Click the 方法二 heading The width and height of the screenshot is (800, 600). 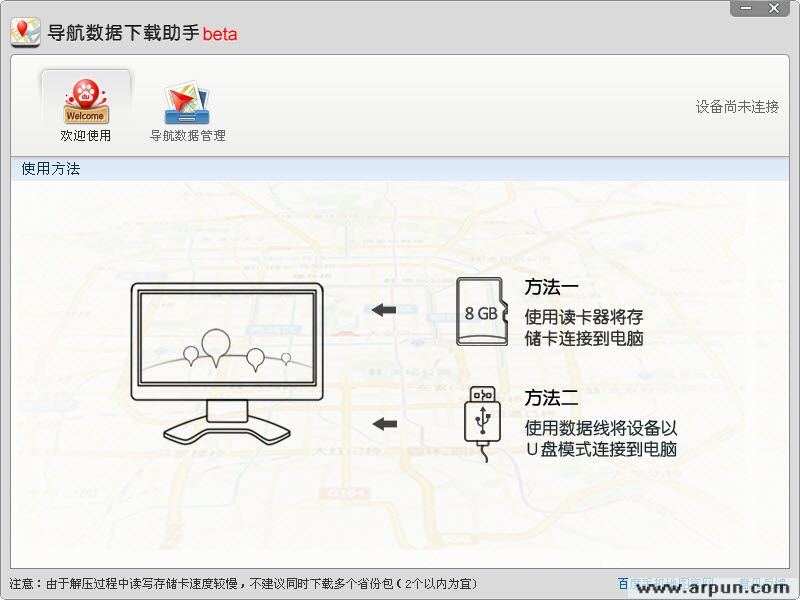[551, 397]
